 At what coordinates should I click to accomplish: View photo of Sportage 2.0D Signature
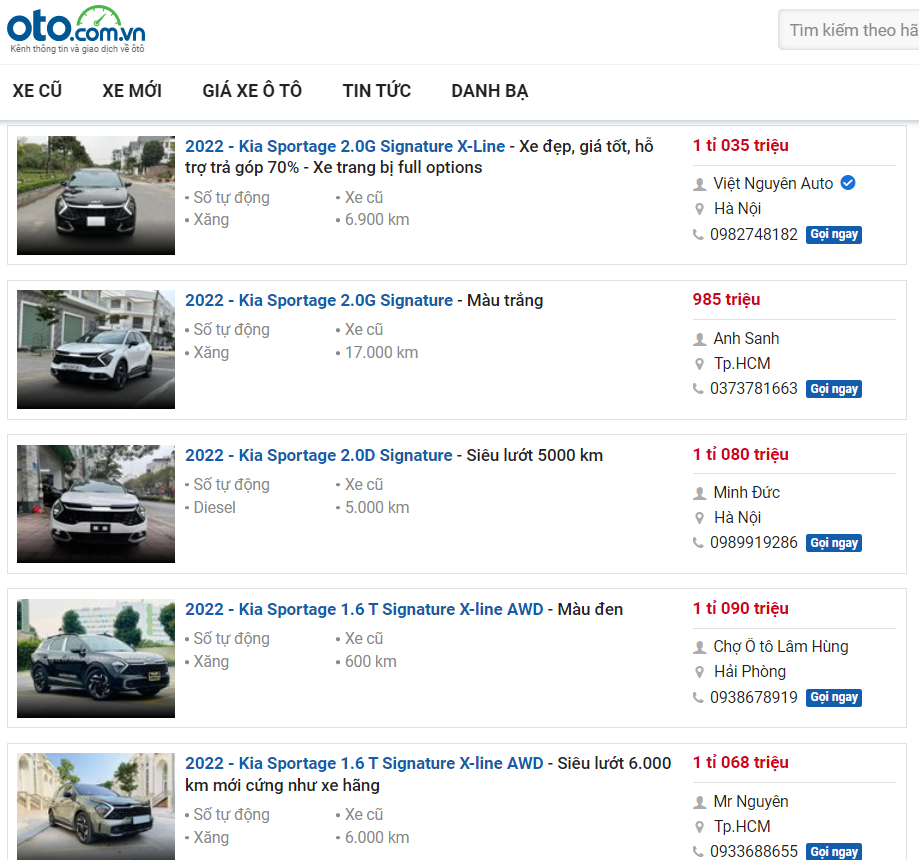[x=96, y=504]
